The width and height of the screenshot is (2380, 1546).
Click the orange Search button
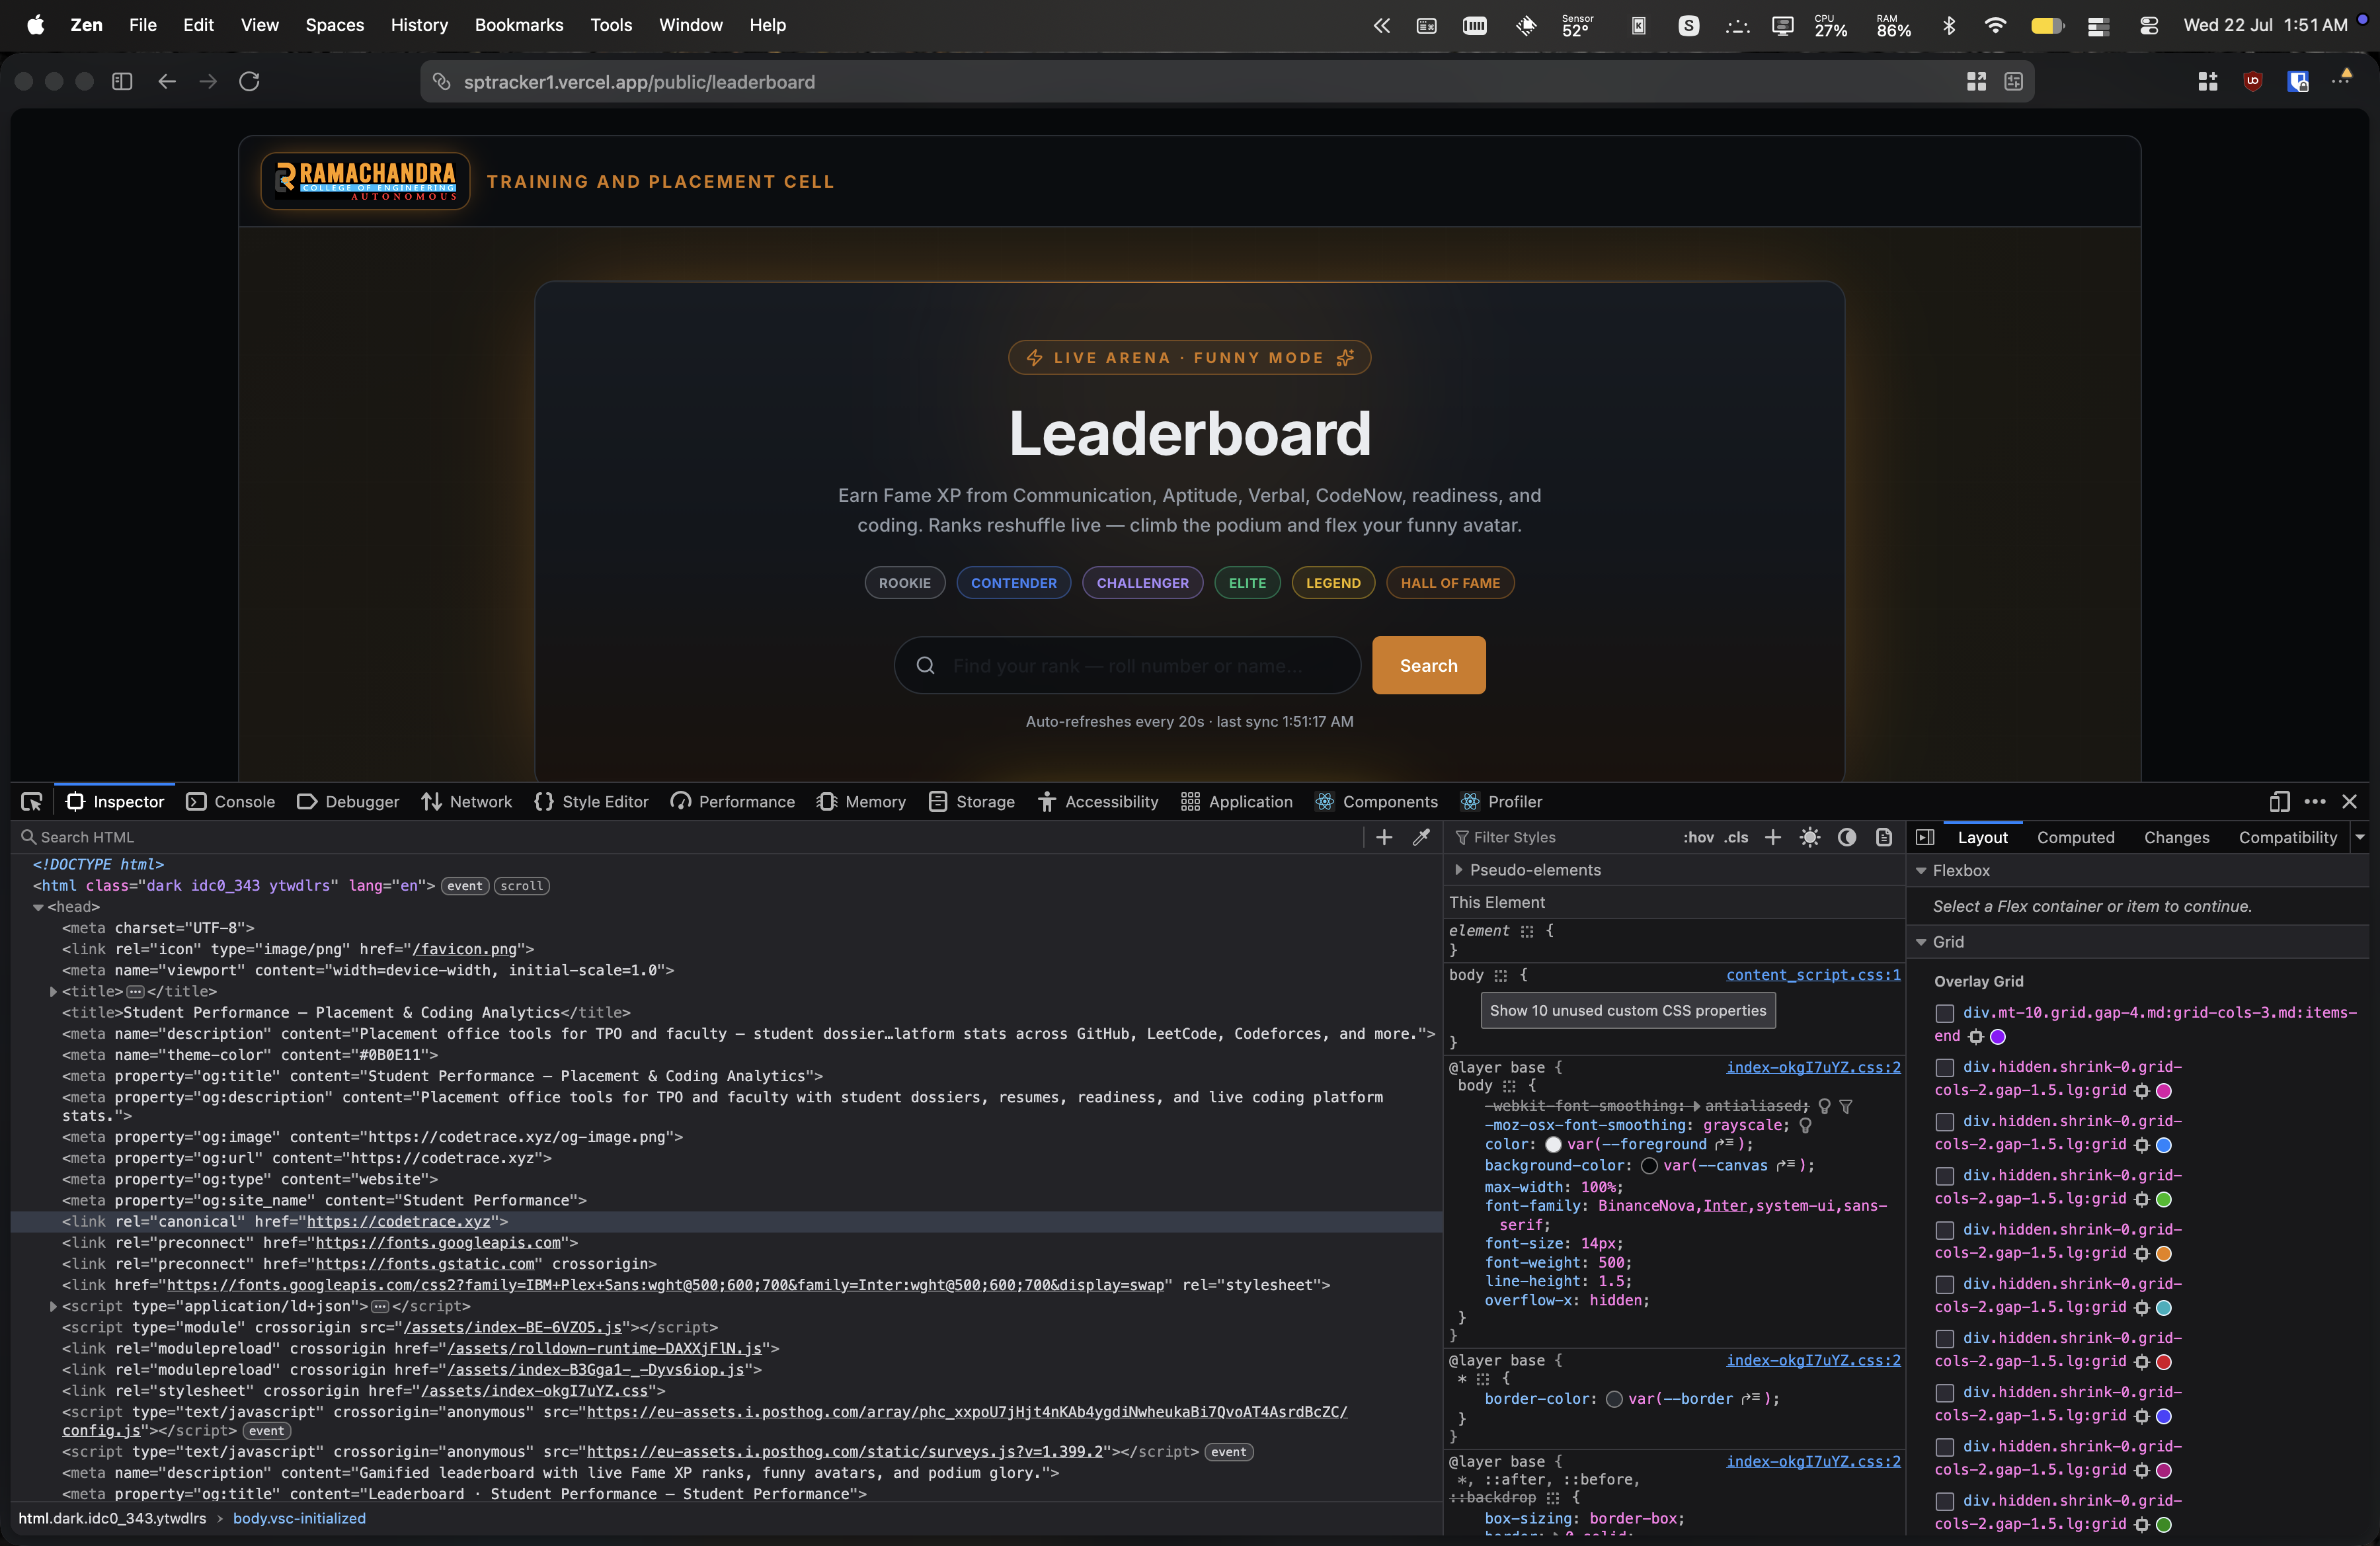pos(1428,665)
